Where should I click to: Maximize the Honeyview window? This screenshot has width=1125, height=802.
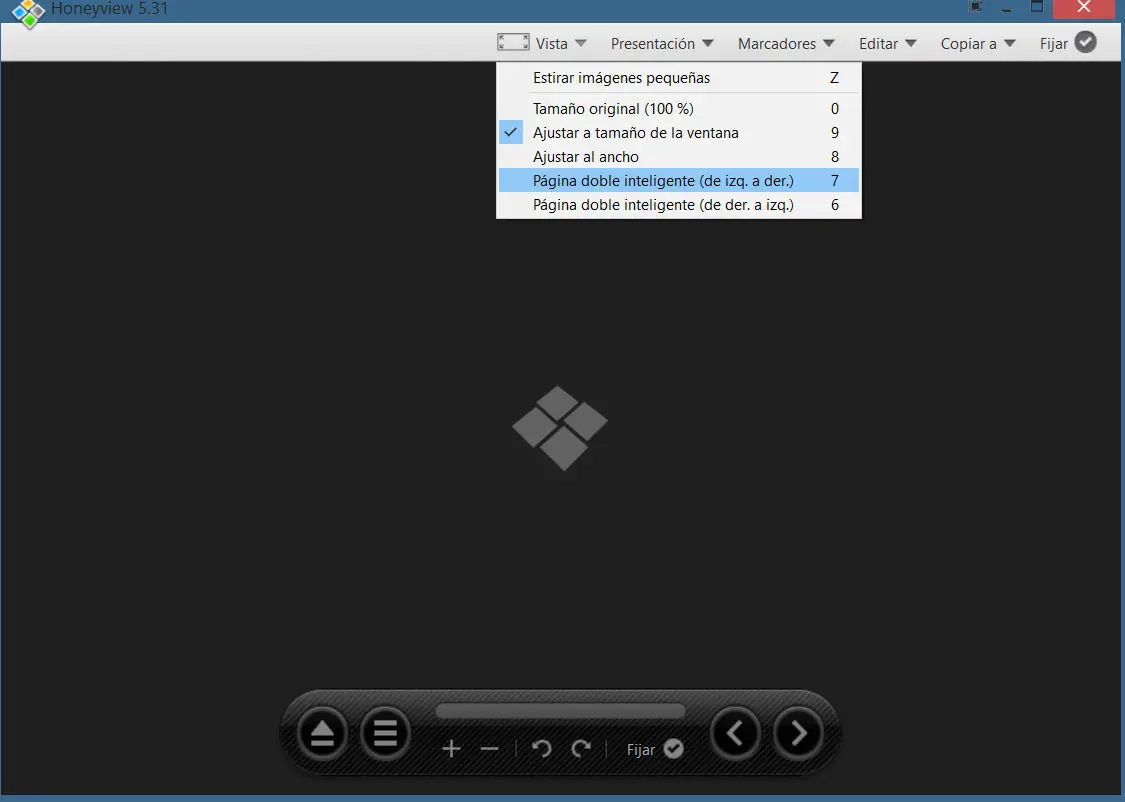[x=1037, y=6]
